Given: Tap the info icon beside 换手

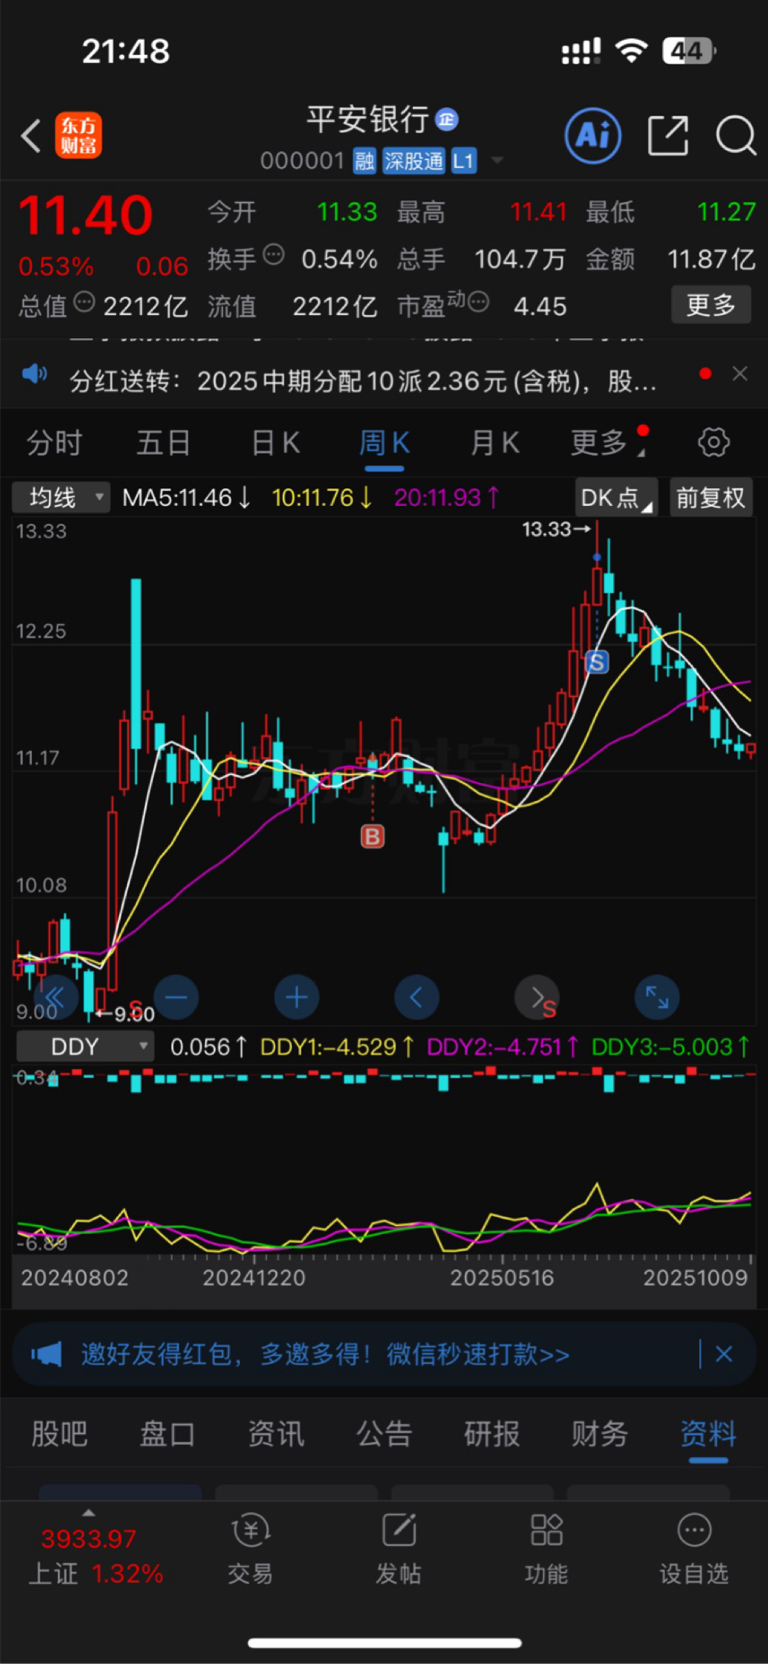Looking at the screenshot, I should click(273, 256).
